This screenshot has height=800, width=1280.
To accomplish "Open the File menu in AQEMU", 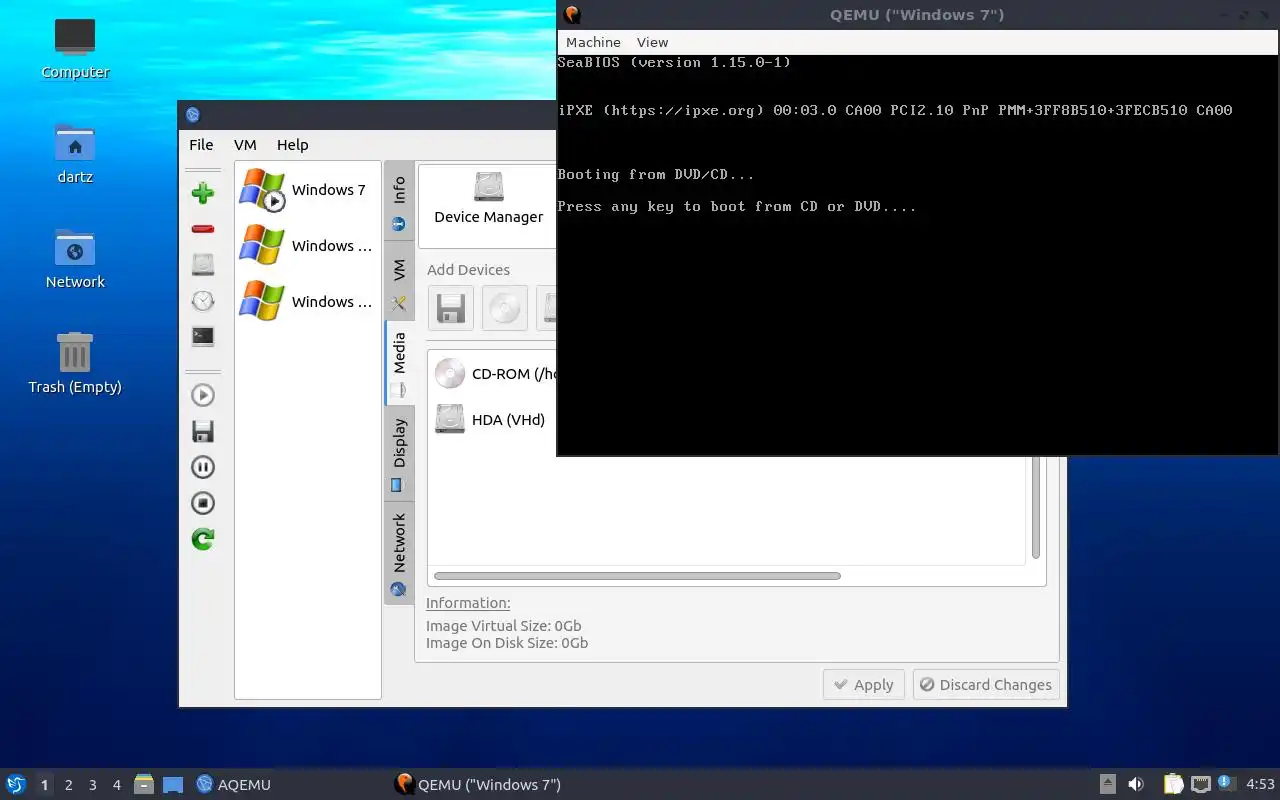I will coord(201,144).
